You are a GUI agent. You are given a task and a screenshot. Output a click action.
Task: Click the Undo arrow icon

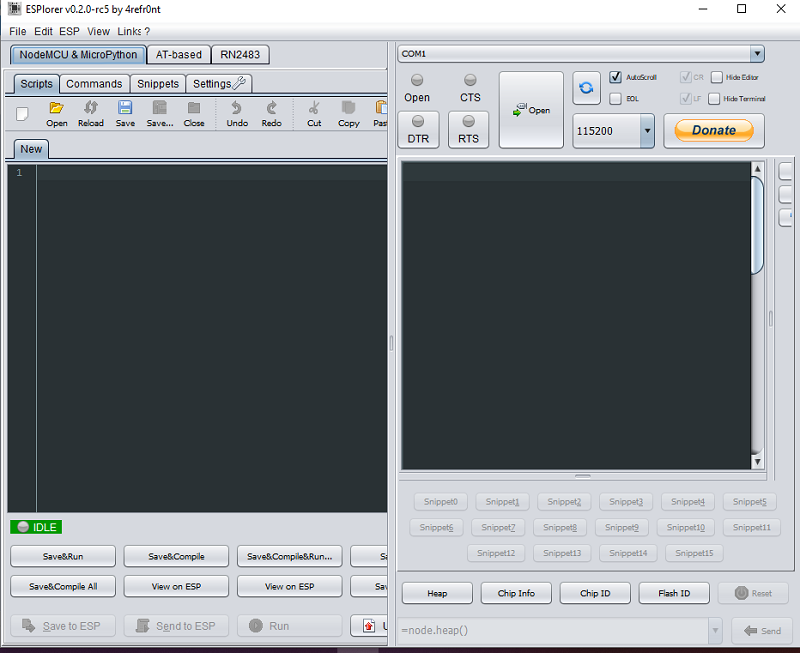coord(237,109)
